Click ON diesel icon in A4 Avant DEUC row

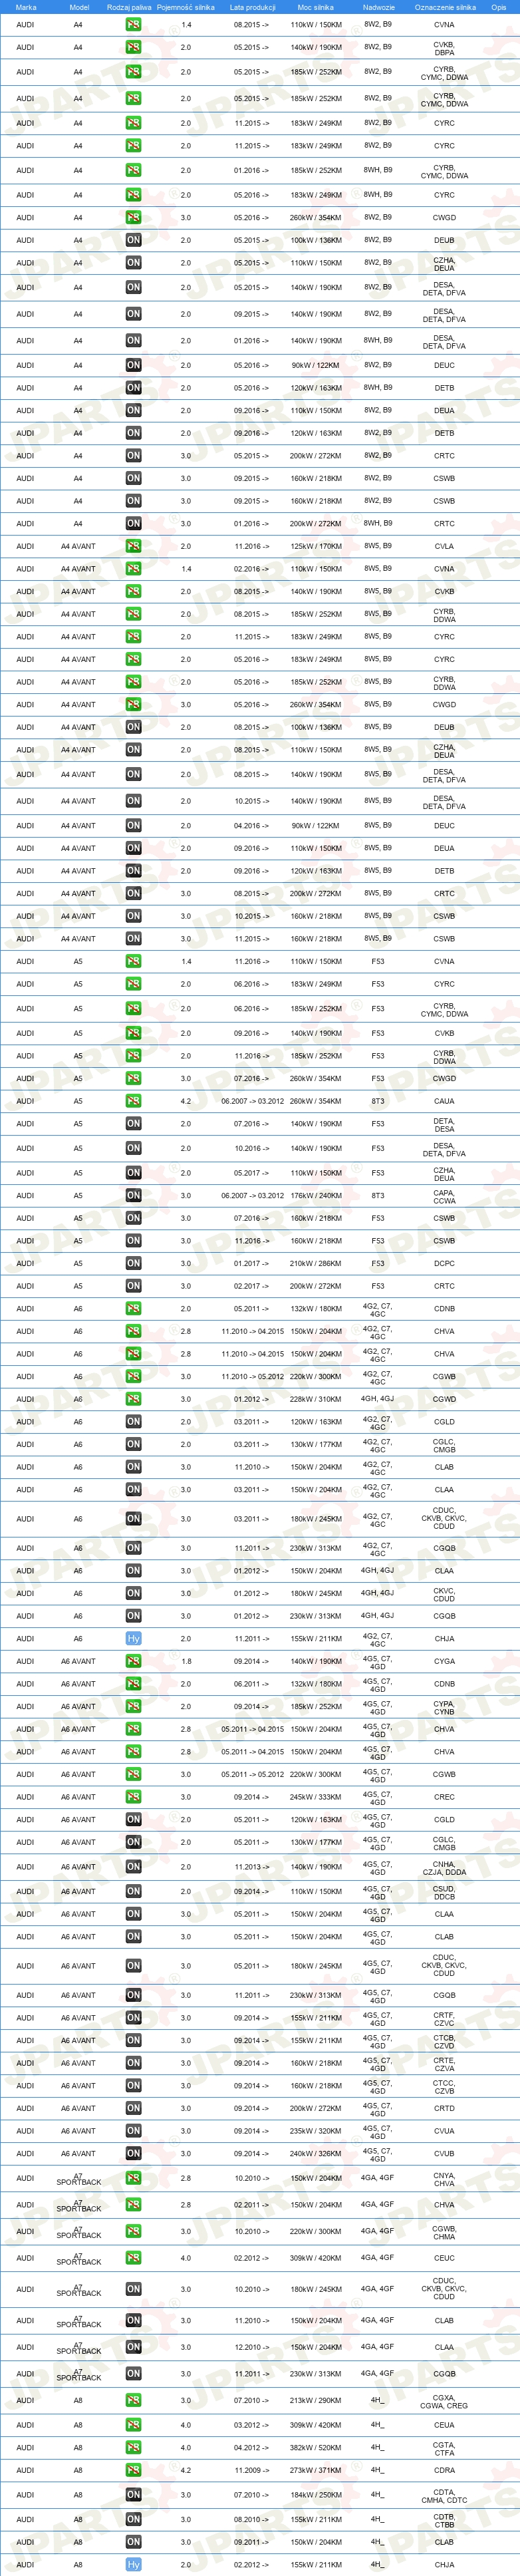pos(133,825)
